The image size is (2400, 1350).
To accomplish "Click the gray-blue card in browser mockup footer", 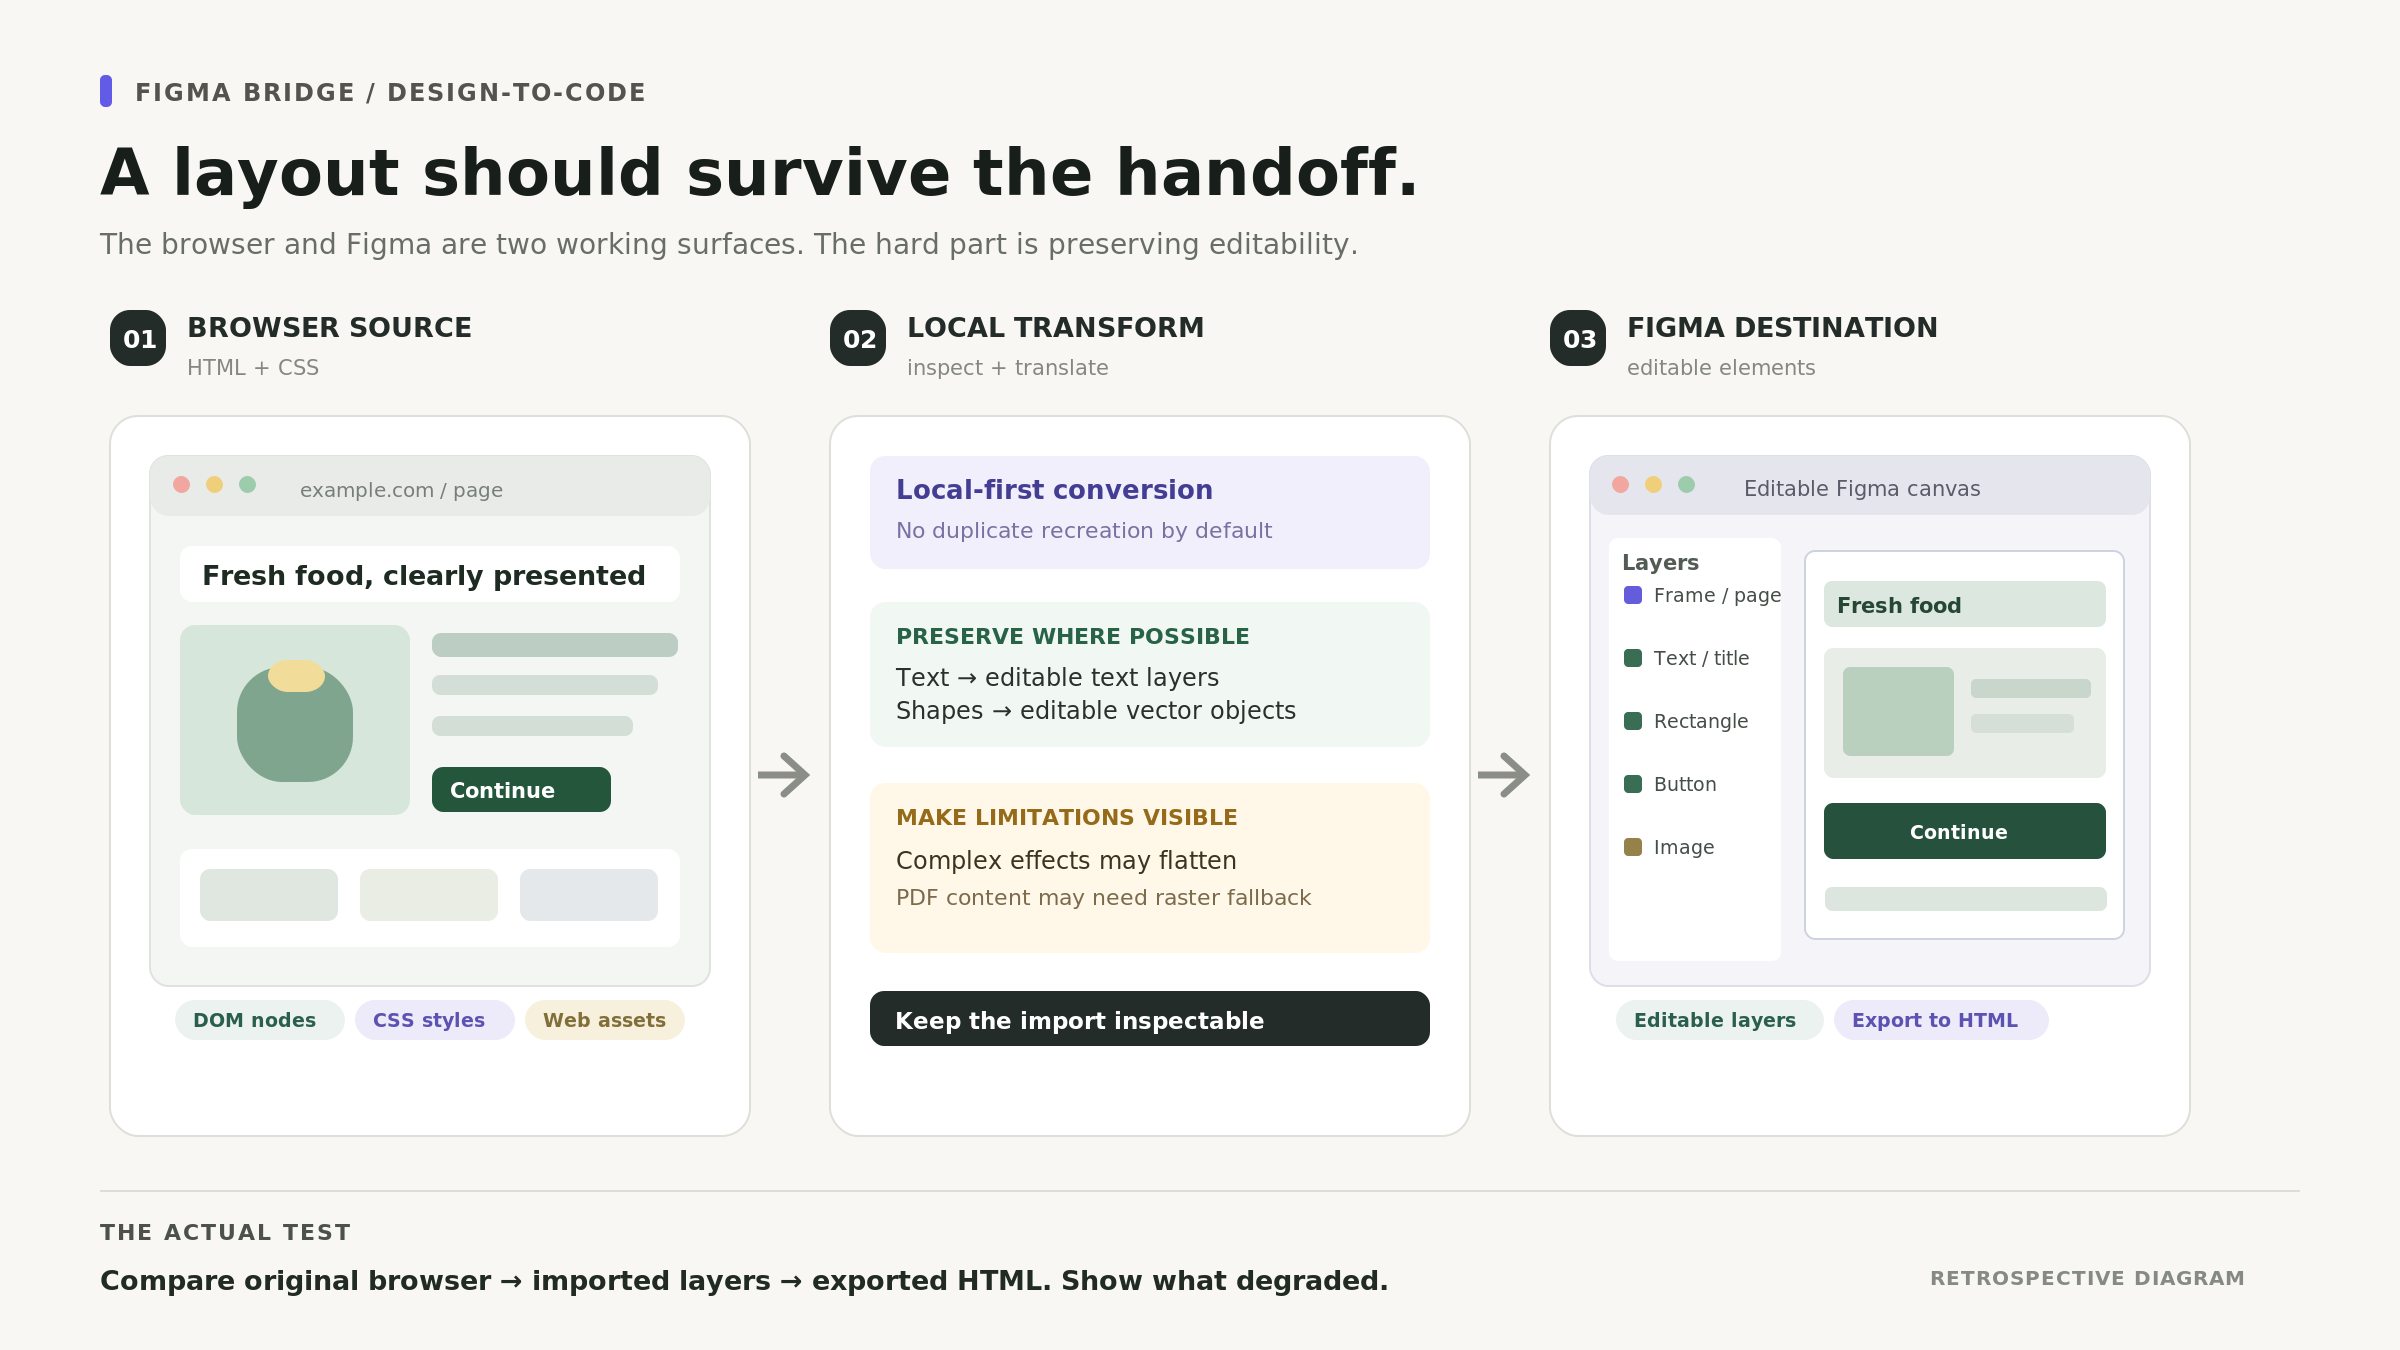I will pyautogui.click(x=589, y=895).
